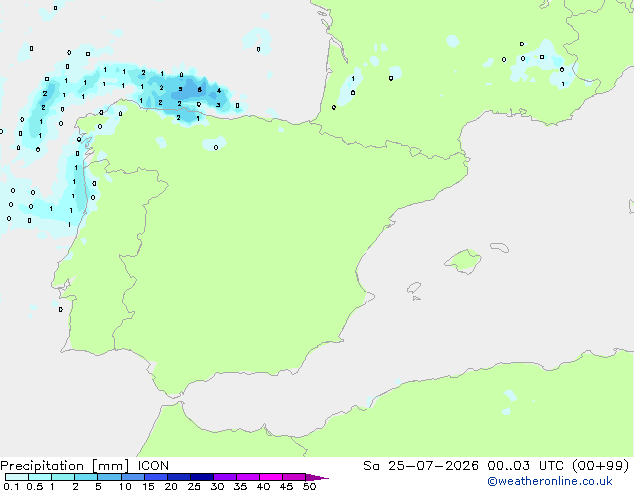Click the 0.1–0.5 mm legend swatch
The height and width of the screenshot is (490, 634).
tap(17, 477)
